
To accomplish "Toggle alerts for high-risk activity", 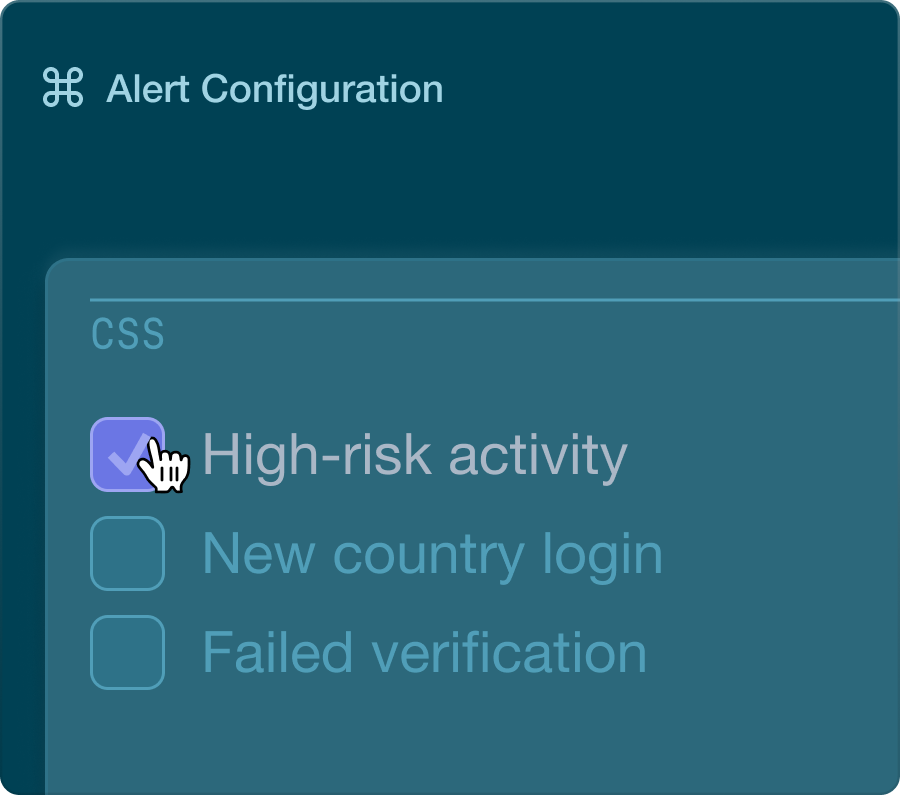I will (x=127, y=455).
